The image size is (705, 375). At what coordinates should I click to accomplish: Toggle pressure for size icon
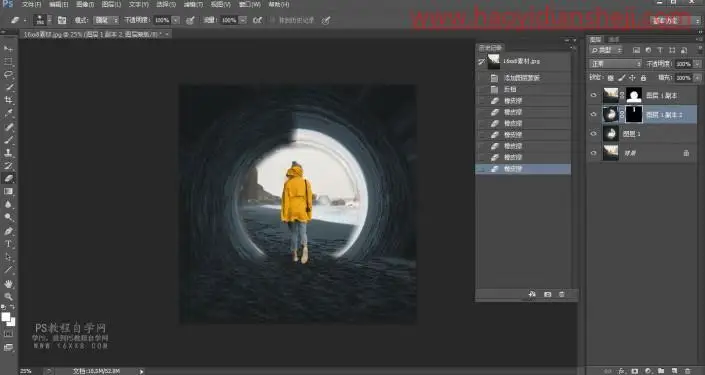[326, 20]
